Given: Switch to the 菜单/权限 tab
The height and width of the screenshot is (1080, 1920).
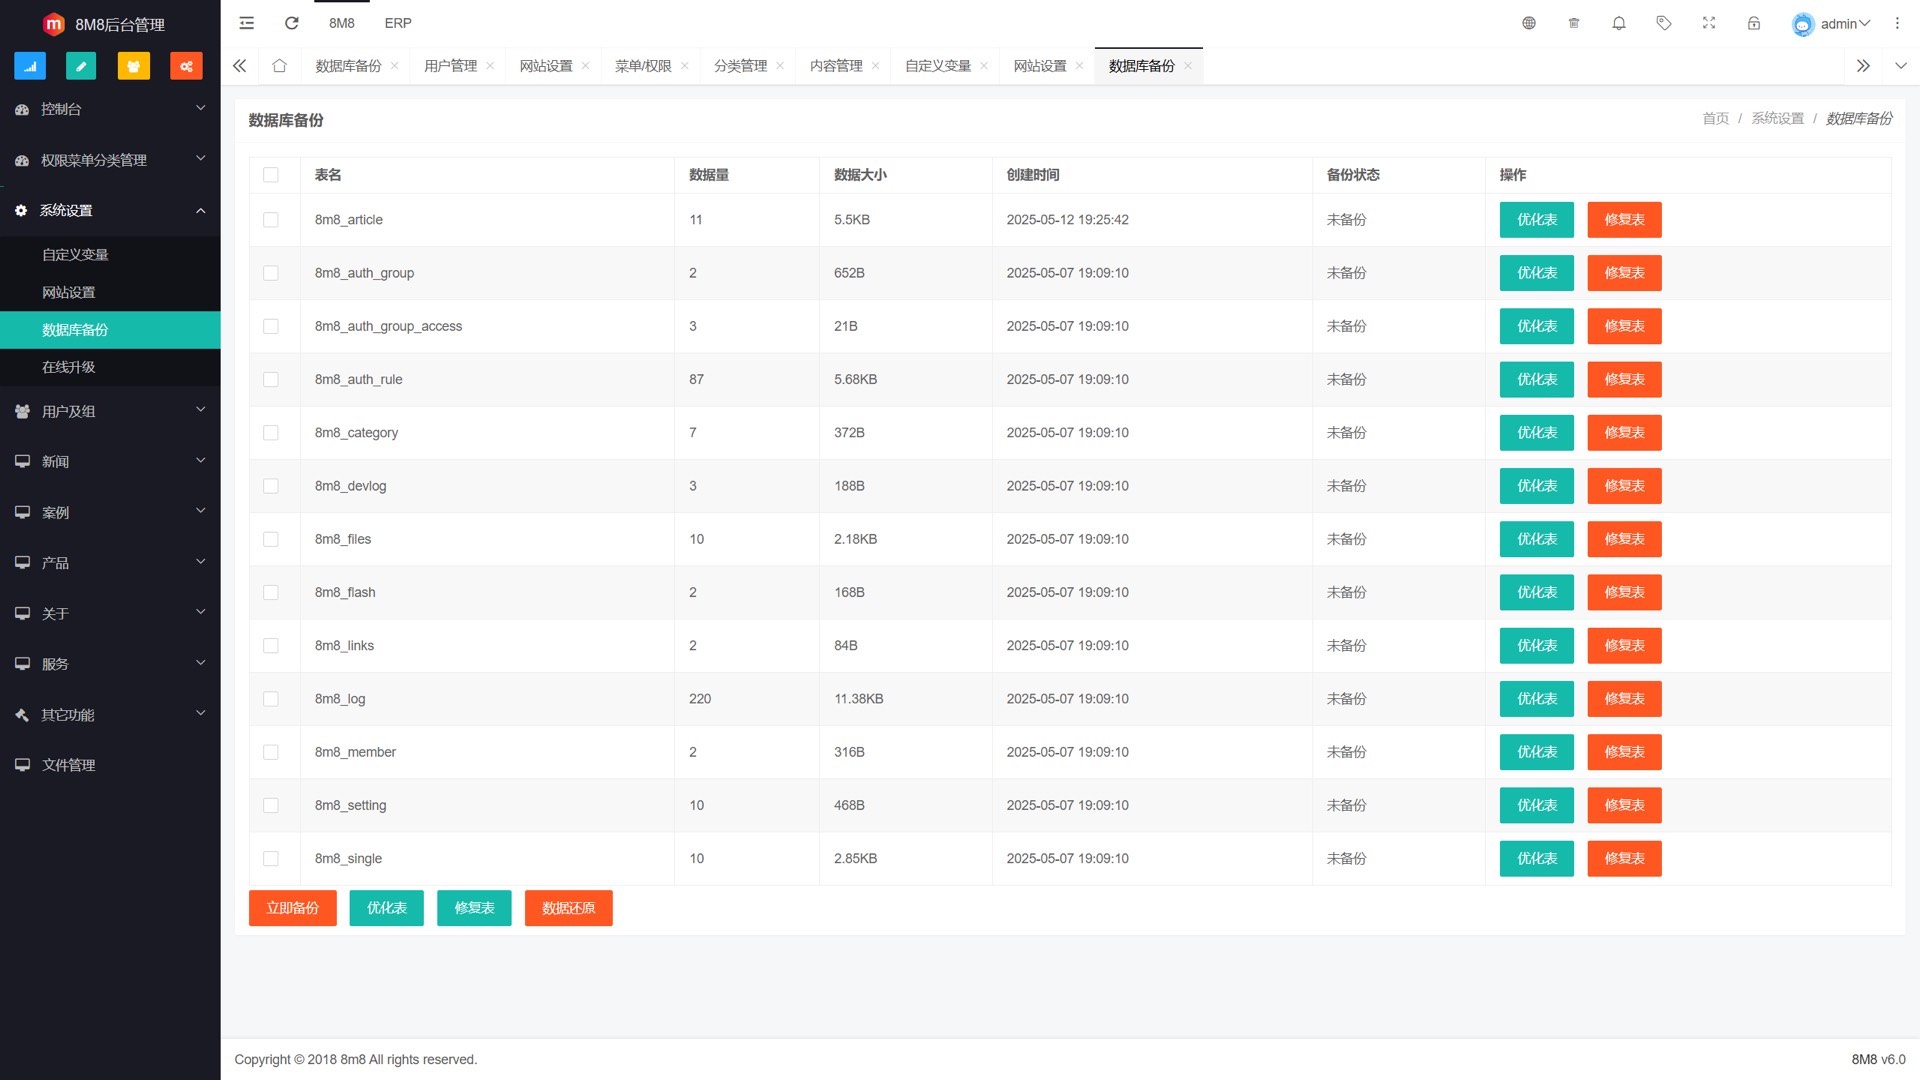Looking at the screenshot, I should pos(643,66).
